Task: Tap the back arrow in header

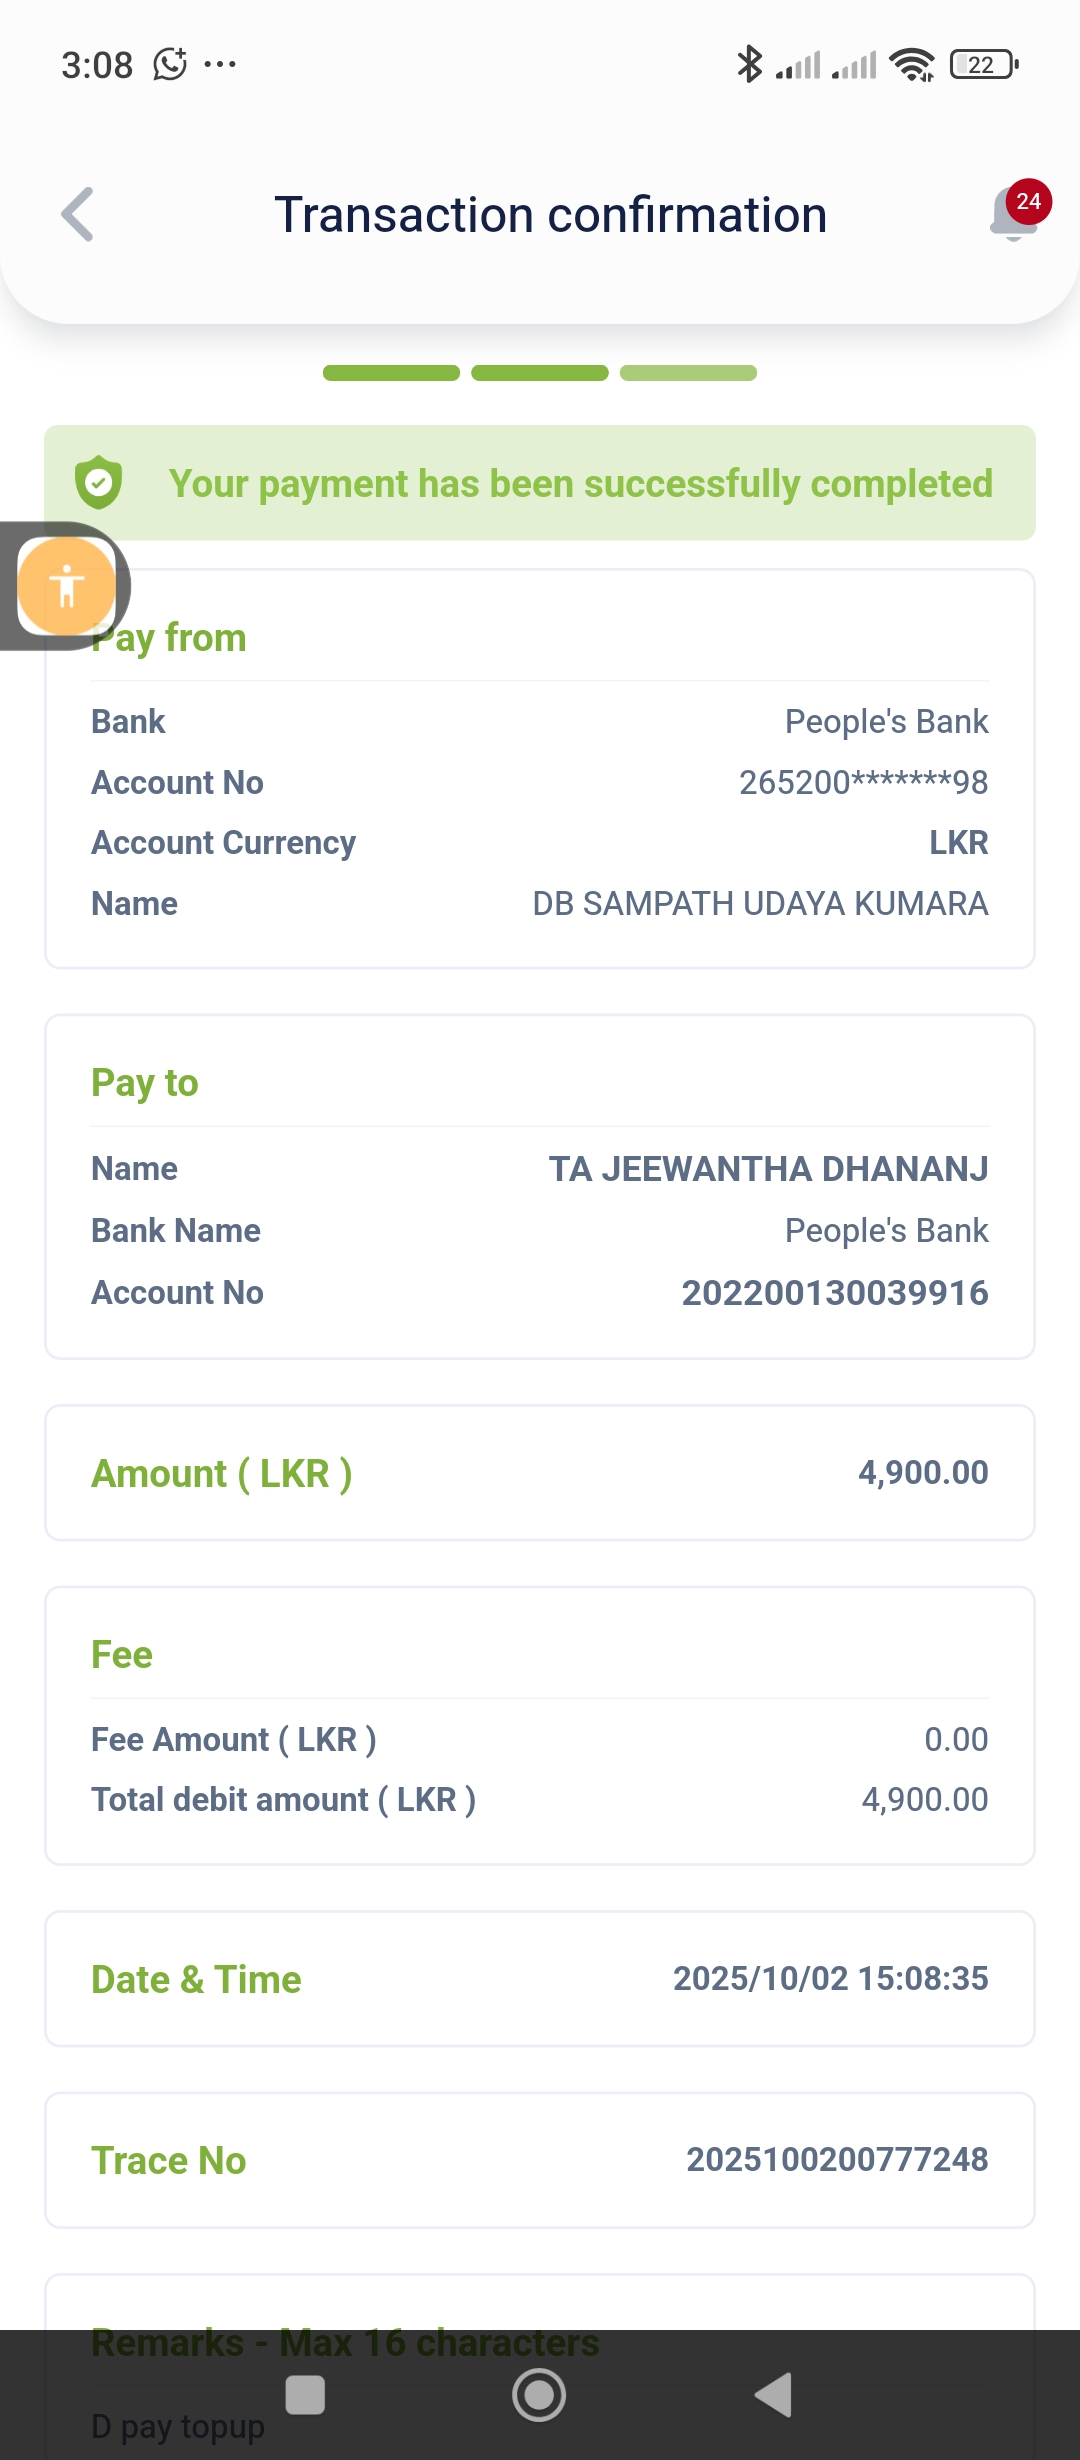Action: (78, 215)
